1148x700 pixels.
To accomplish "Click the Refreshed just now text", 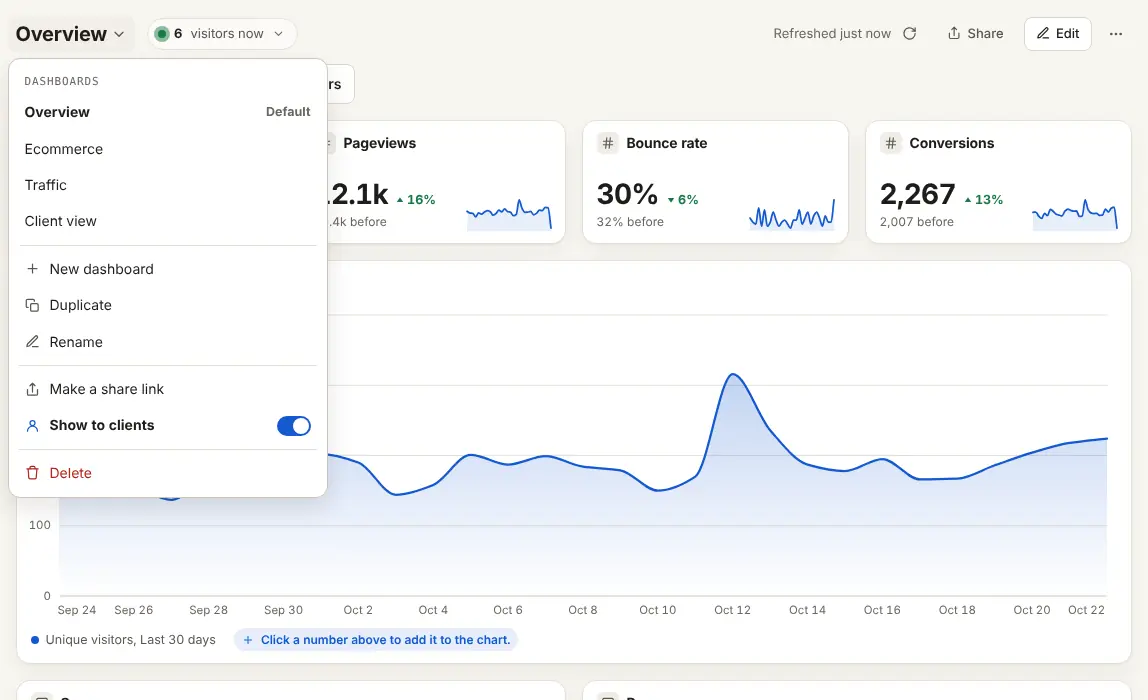I will click(832, 34).
